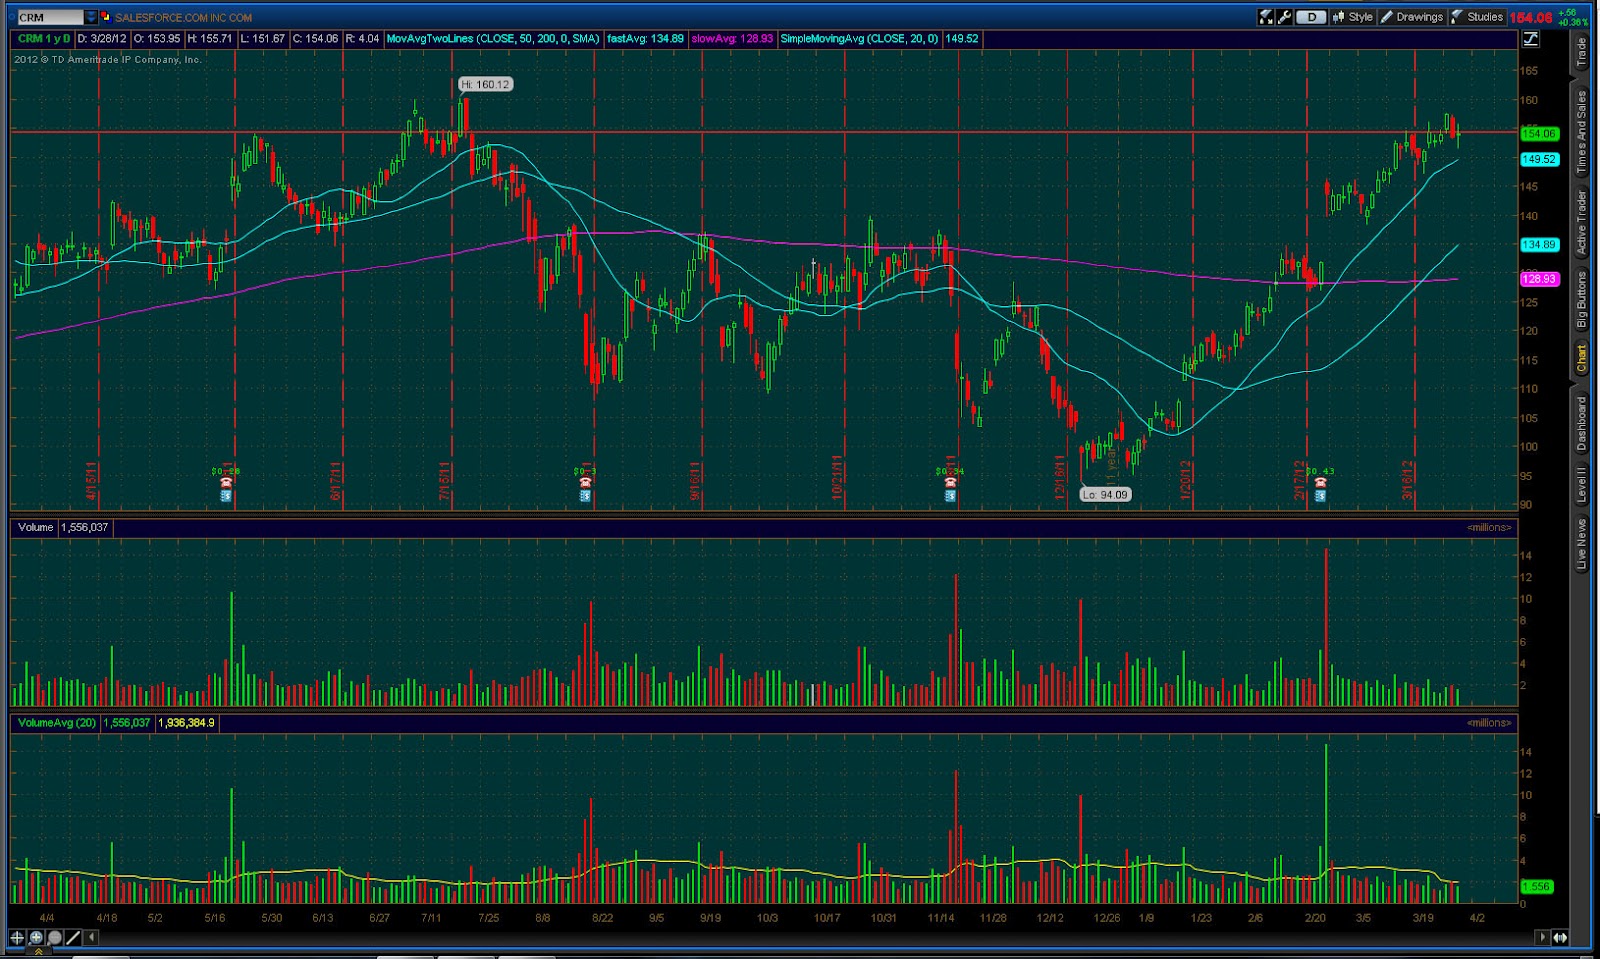
Task: Click the fastAvg: 134.89 readout
Action: click(645, 38)
